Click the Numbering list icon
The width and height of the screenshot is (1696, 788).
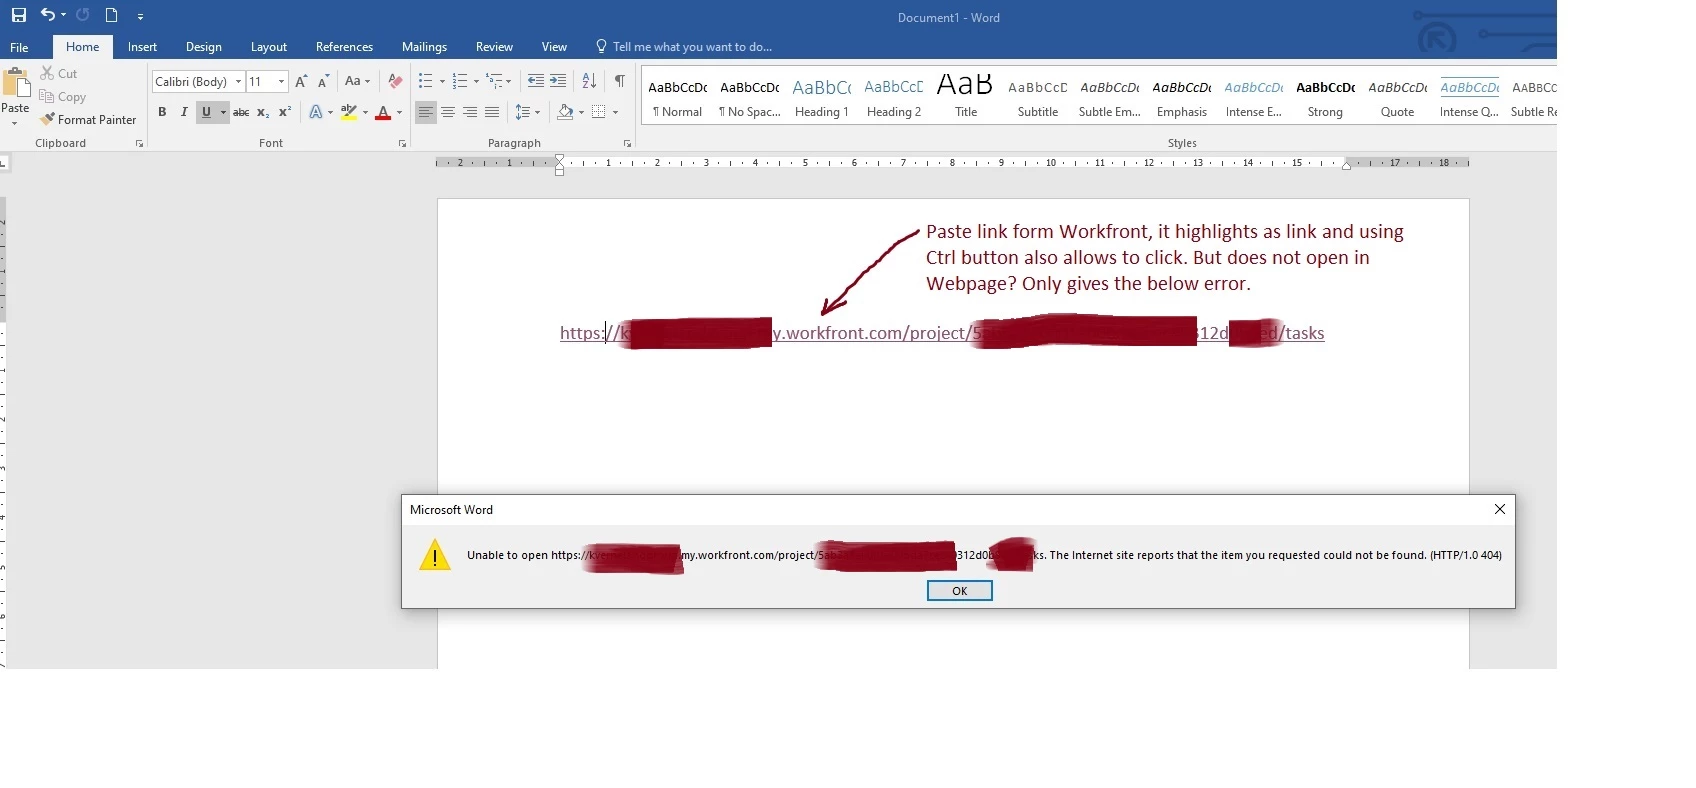coord(460,82)
